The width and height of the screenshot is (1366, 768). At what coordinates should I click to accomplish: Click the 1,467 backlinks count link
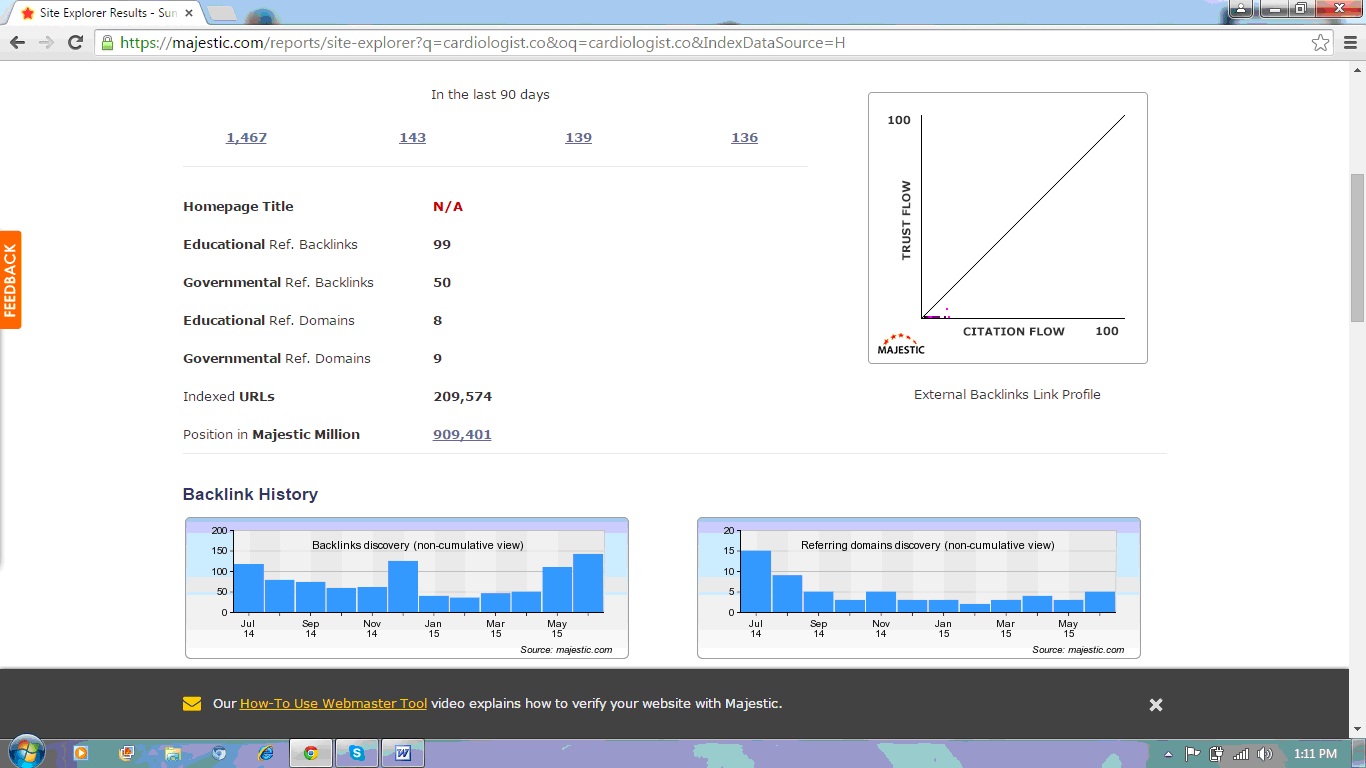pyautogui.click(x=246, y=138)
